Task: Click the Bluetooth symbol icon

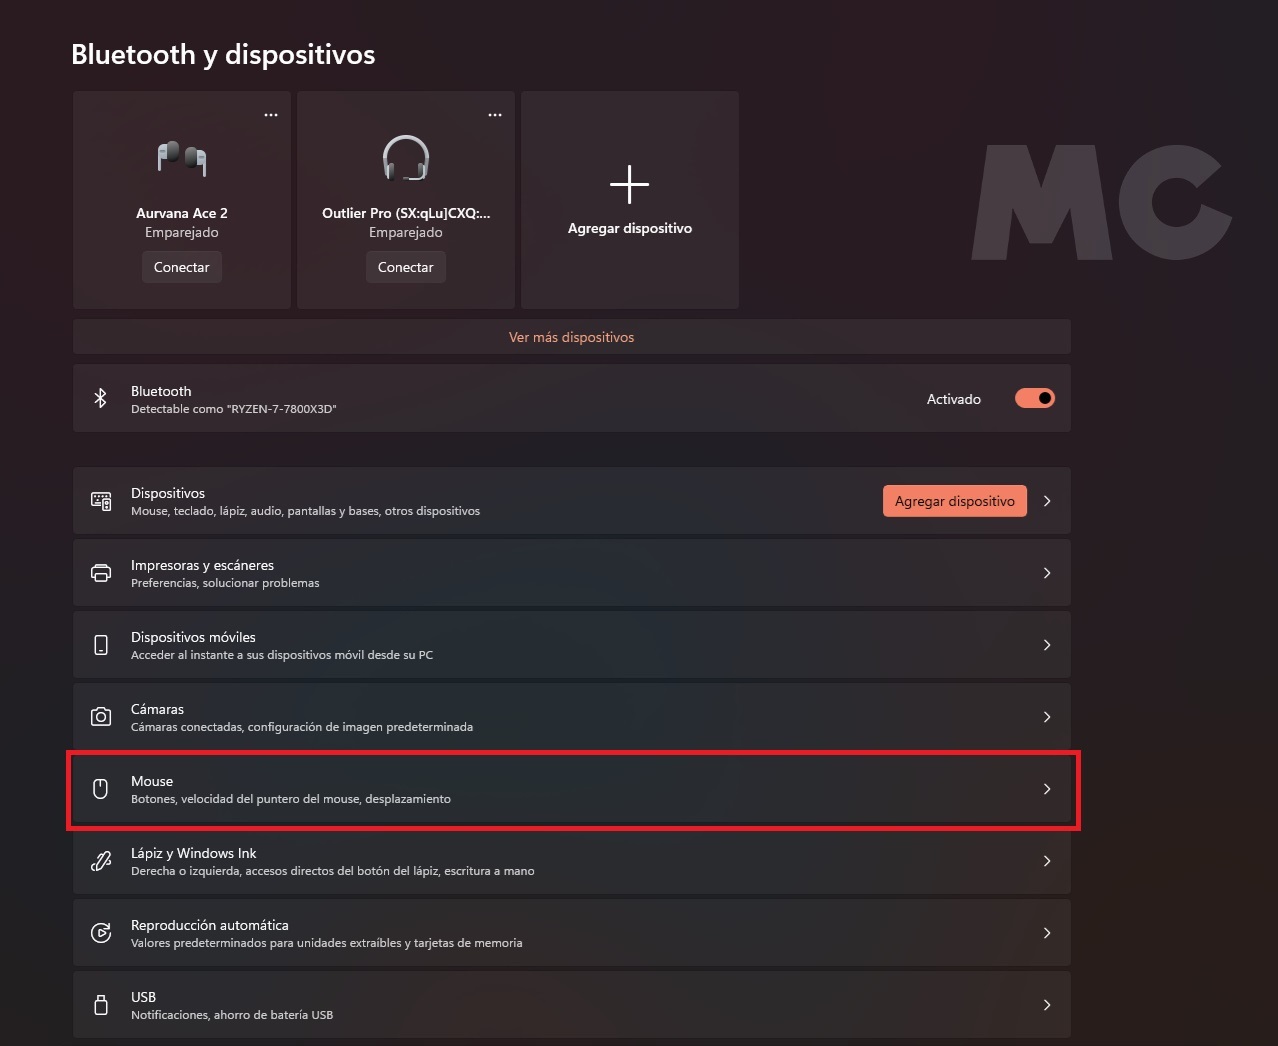Action: point(100,398)
